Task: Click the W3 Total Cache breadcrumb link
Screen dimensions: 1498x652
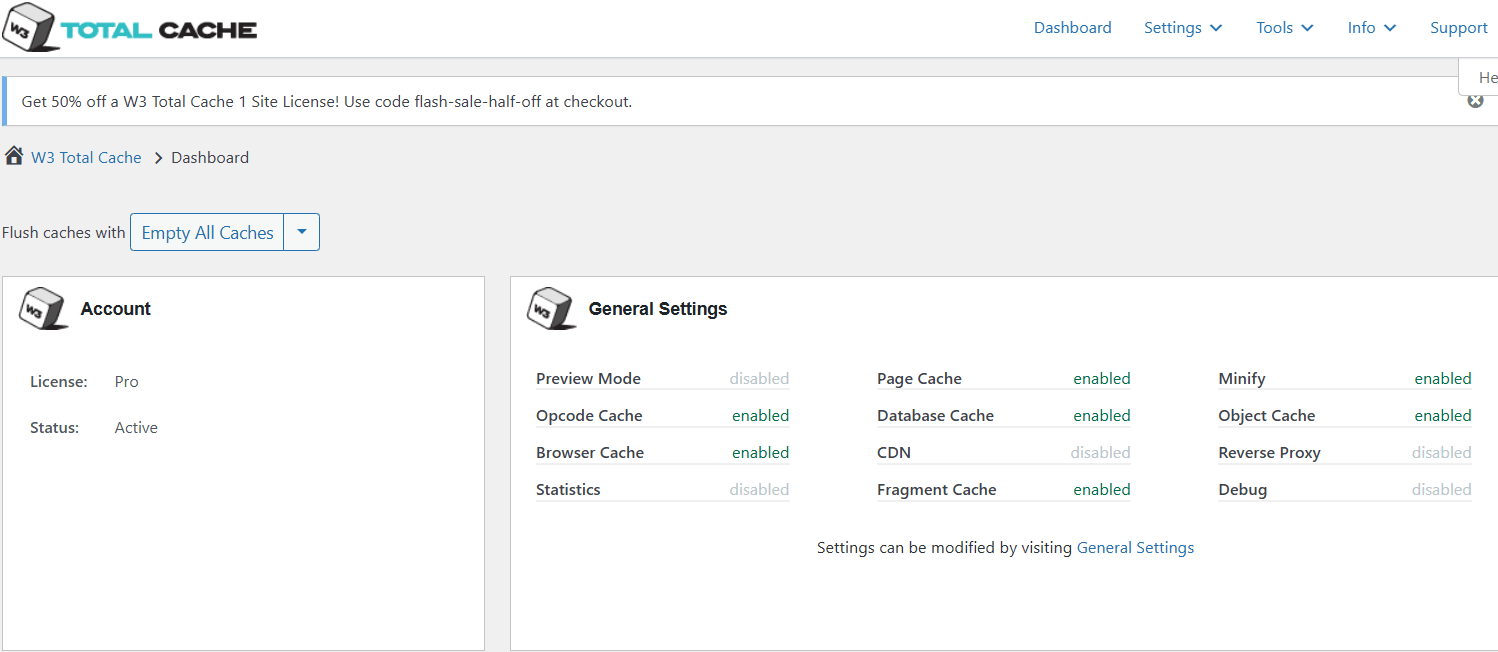Action: pos(86,158)
